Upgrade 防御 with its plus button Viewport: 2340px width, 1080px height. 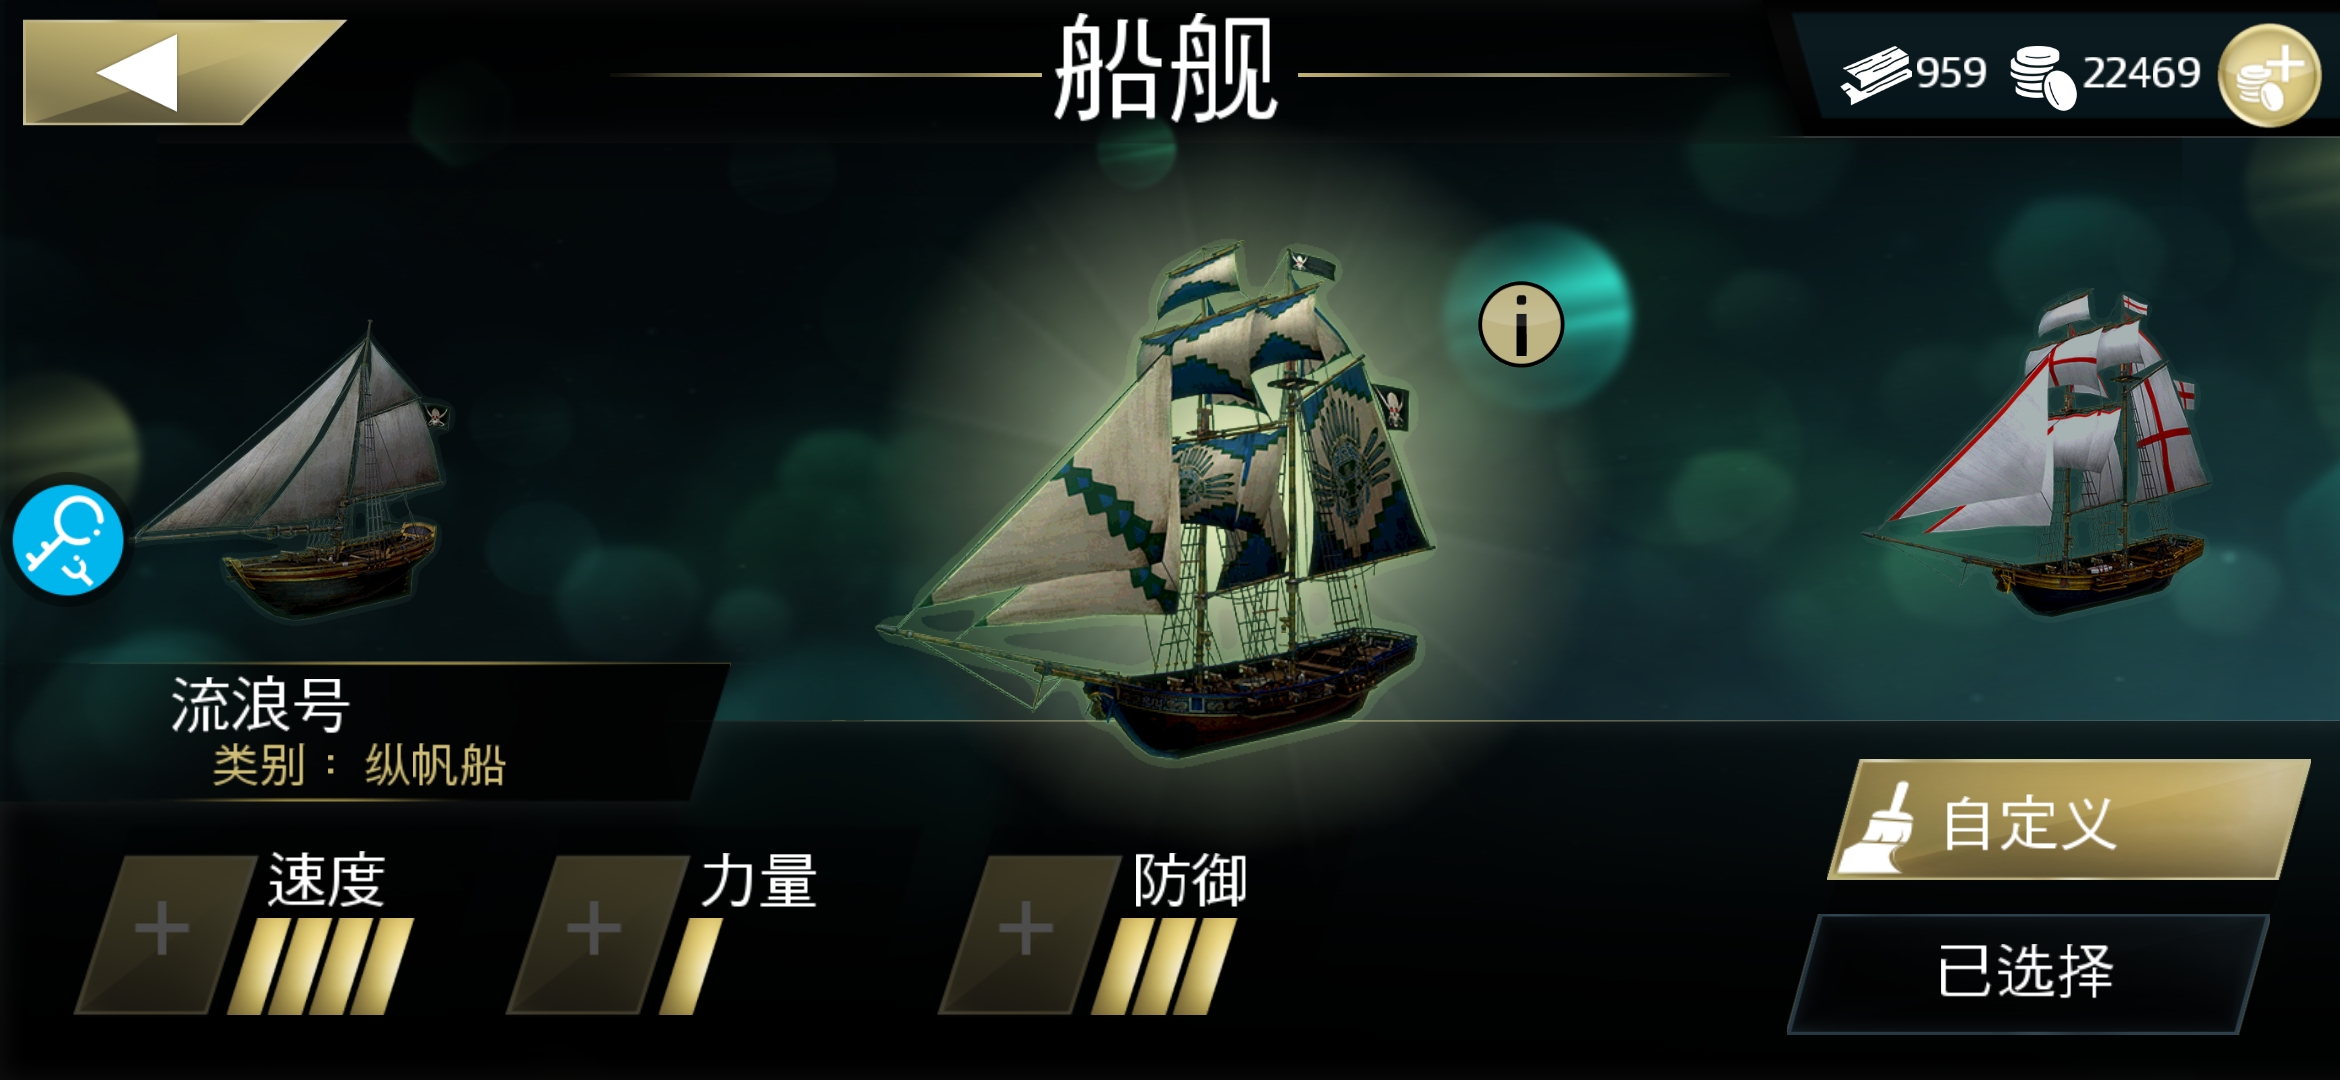click(1027, 932)
